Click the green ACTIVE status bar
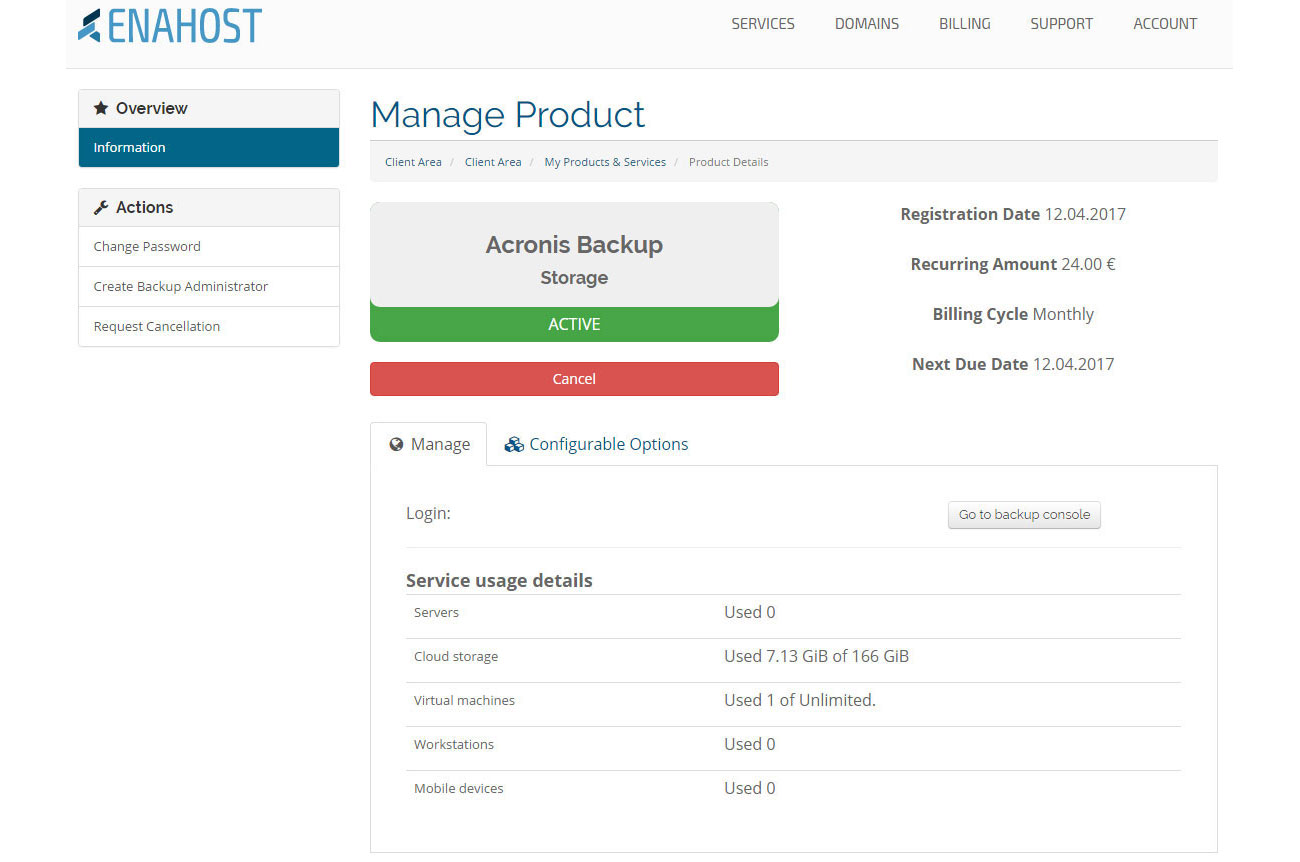The image size is (1300, 862). click(x=574, y=324)
